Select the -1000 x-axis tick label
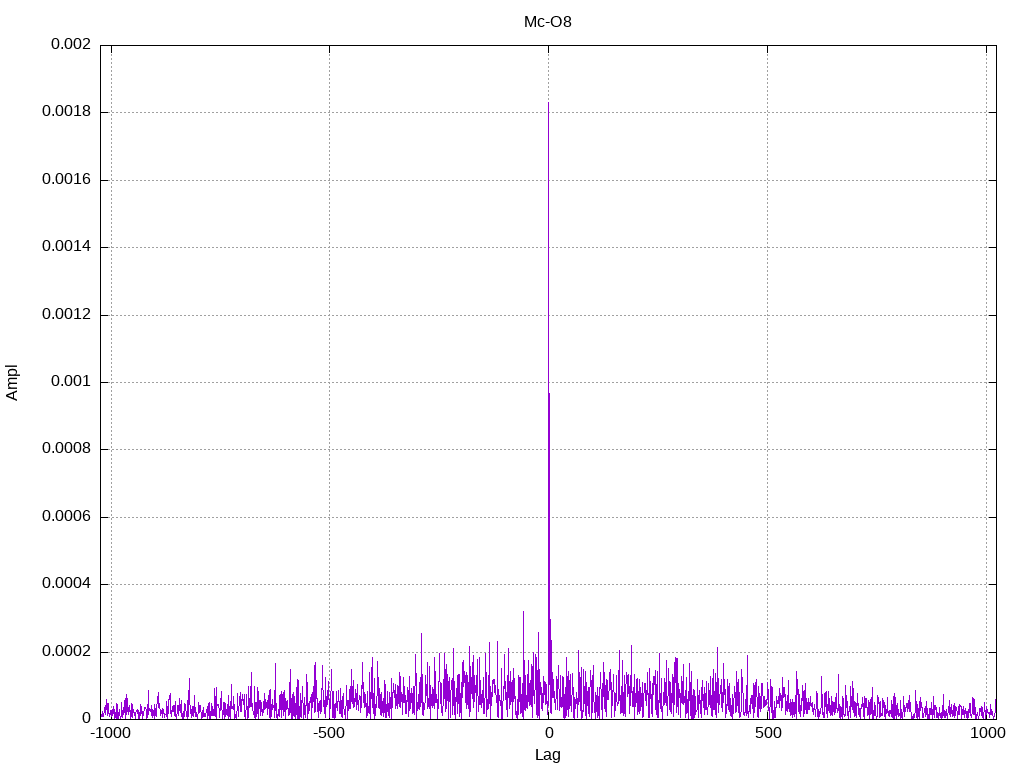The width and height of the screenshot is (1024, 768). [x=111, y=733]
